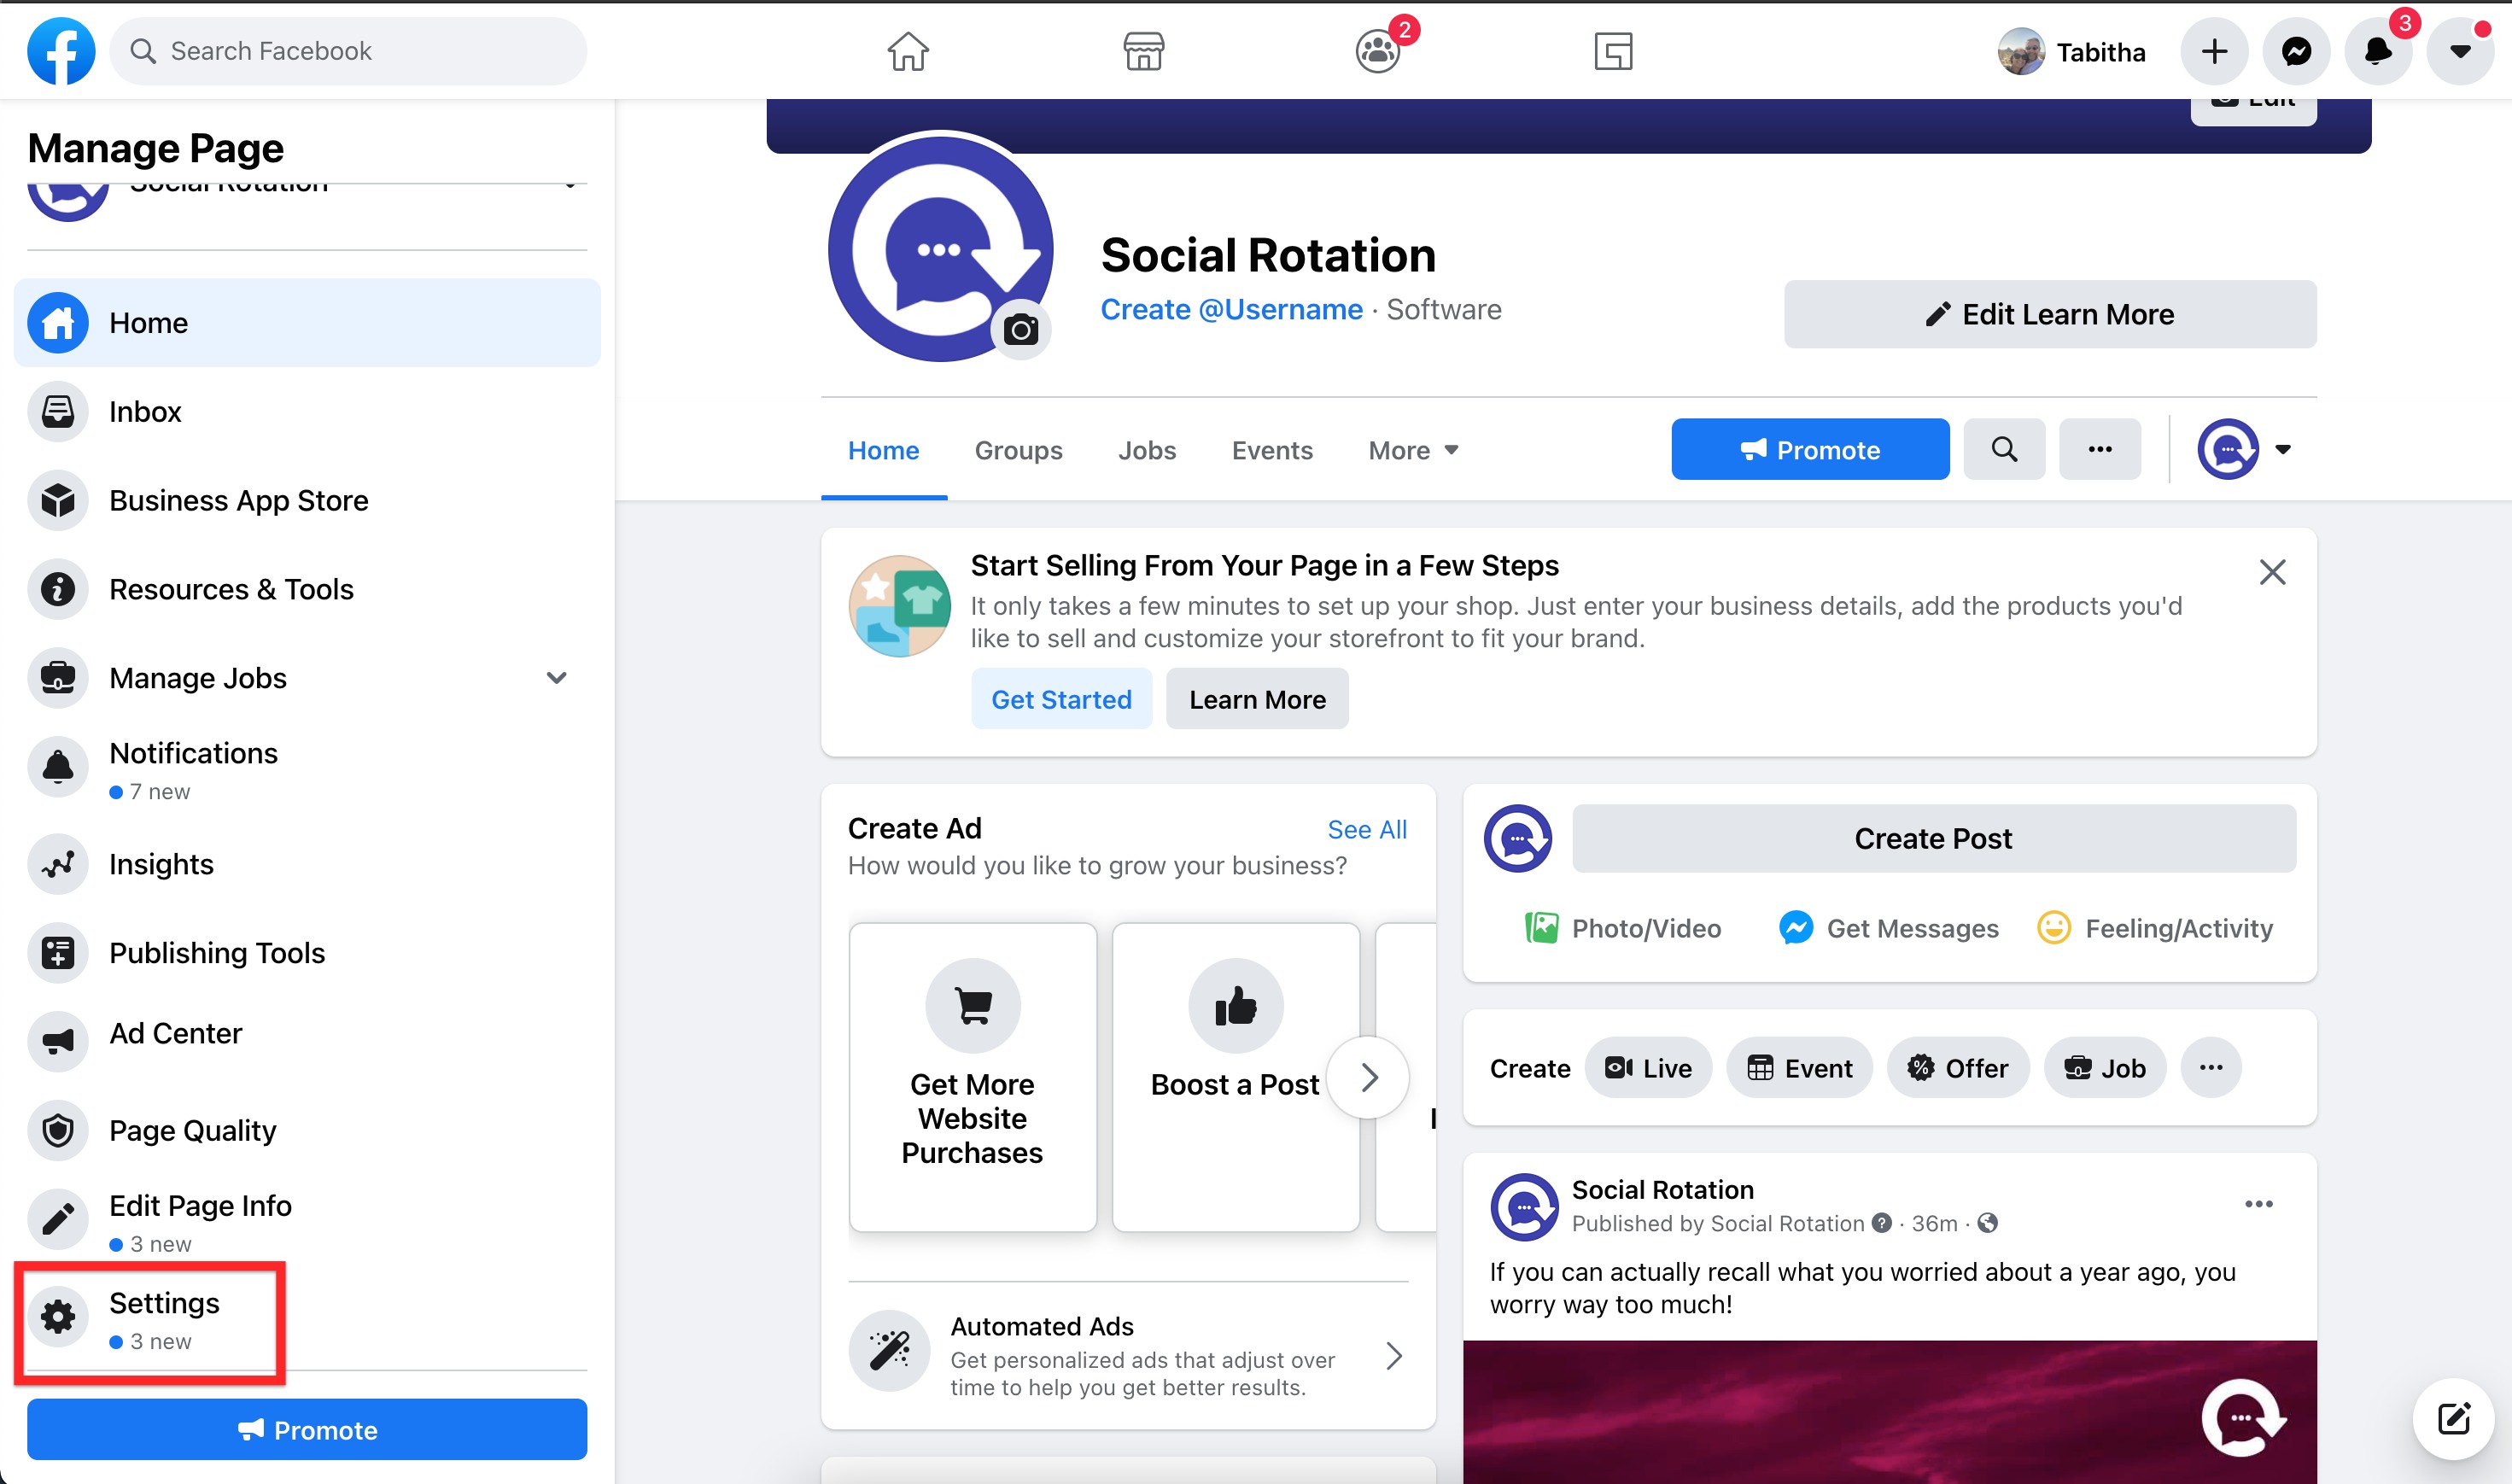
Task: Expand the More tab dropdown
Action: [1412, 450]
